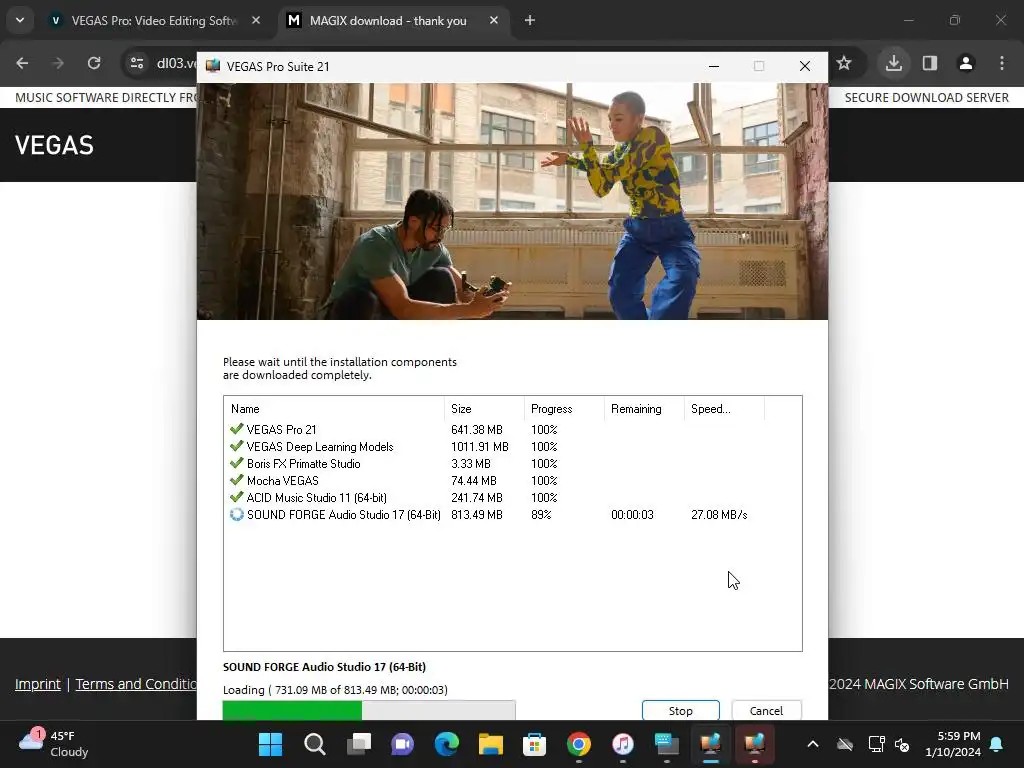Reload the browser page
The height and width of the screenshot is (768, 1024).
(x=94, y=63)
